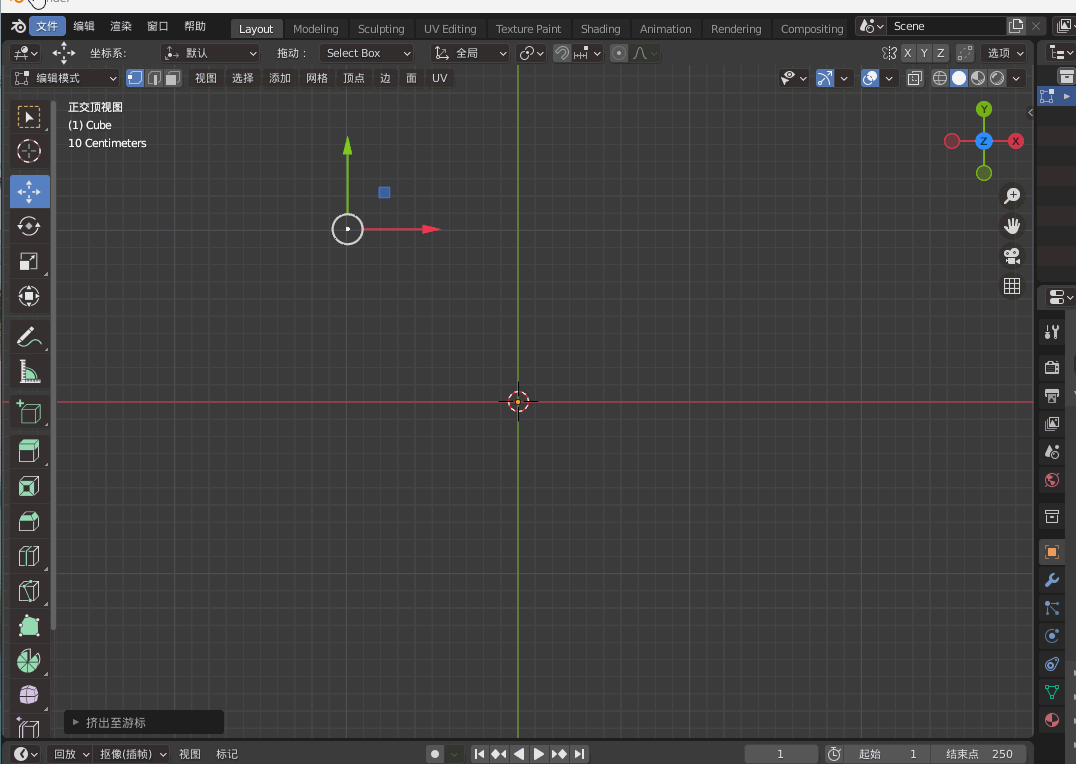Activate the Move tool
1076x764 pixels.
click(x=30, y=192)
